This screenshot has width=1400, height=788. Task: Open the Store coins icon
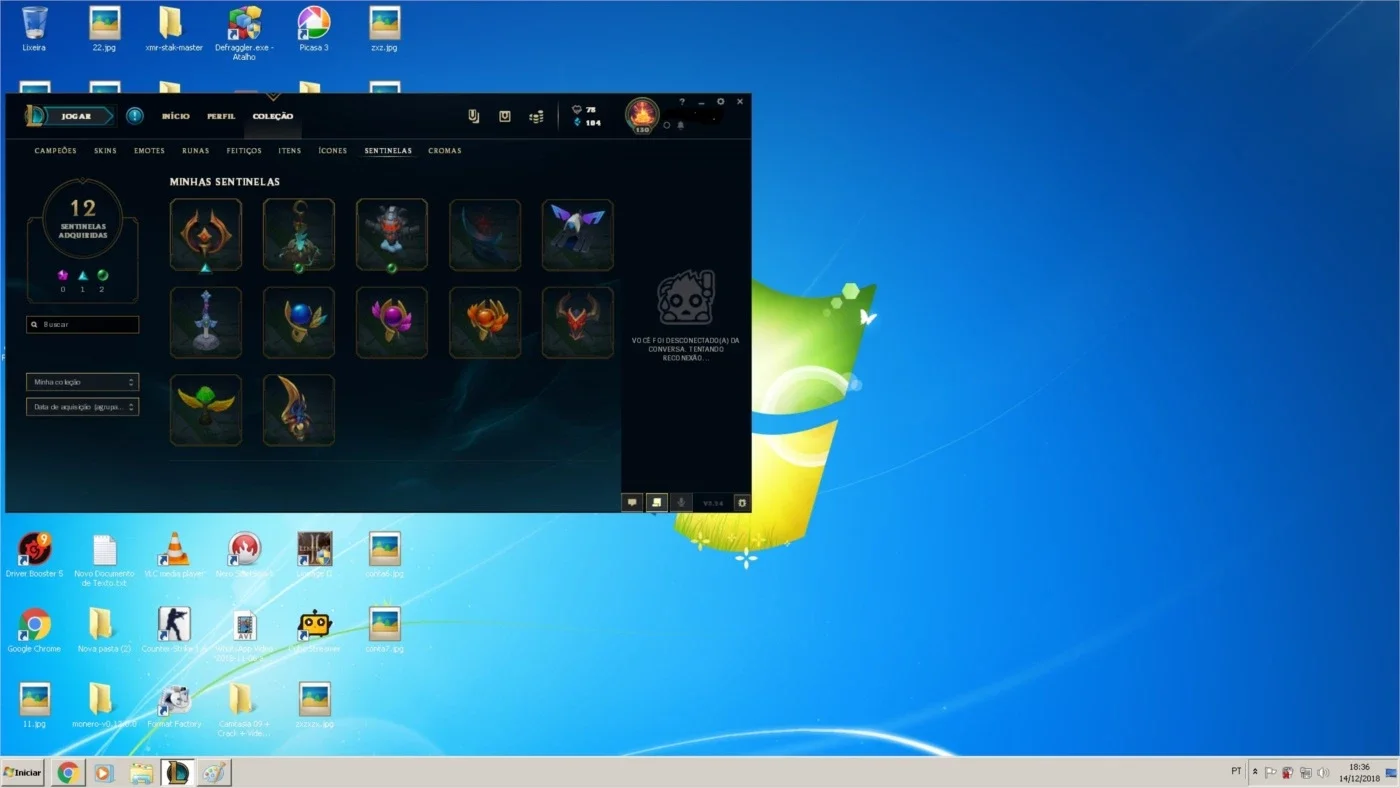(537, 117)
